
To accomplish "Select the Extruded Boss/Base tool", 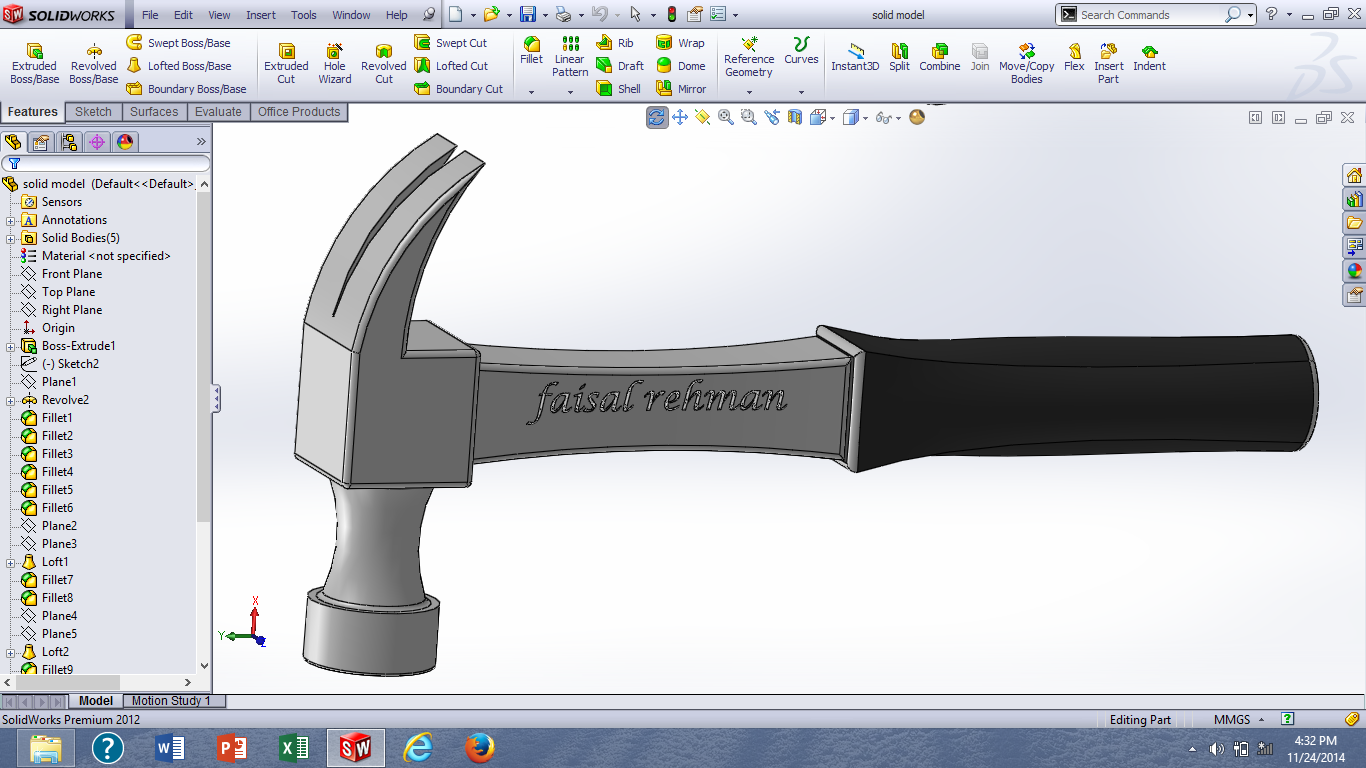I will click(x=34, y=64).
